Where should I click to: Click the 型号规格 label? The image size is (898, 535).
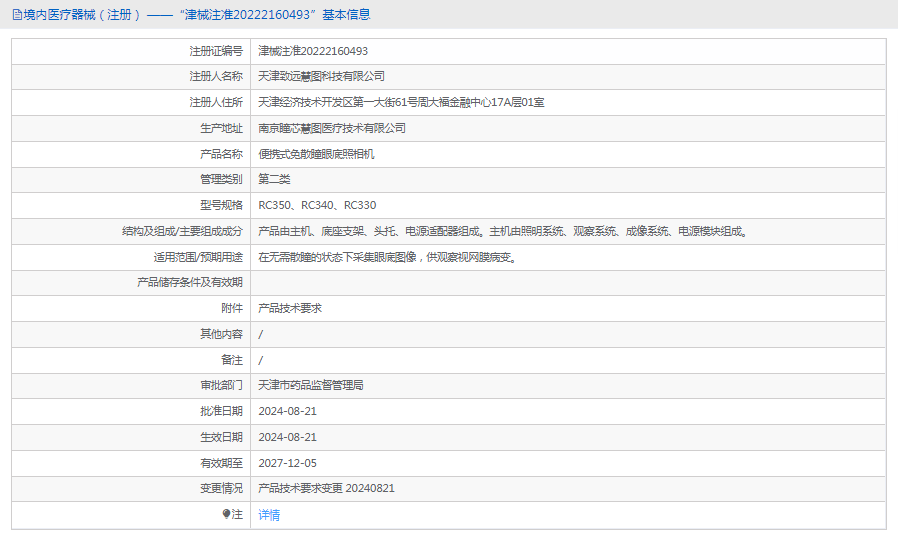tap(221, 205)
